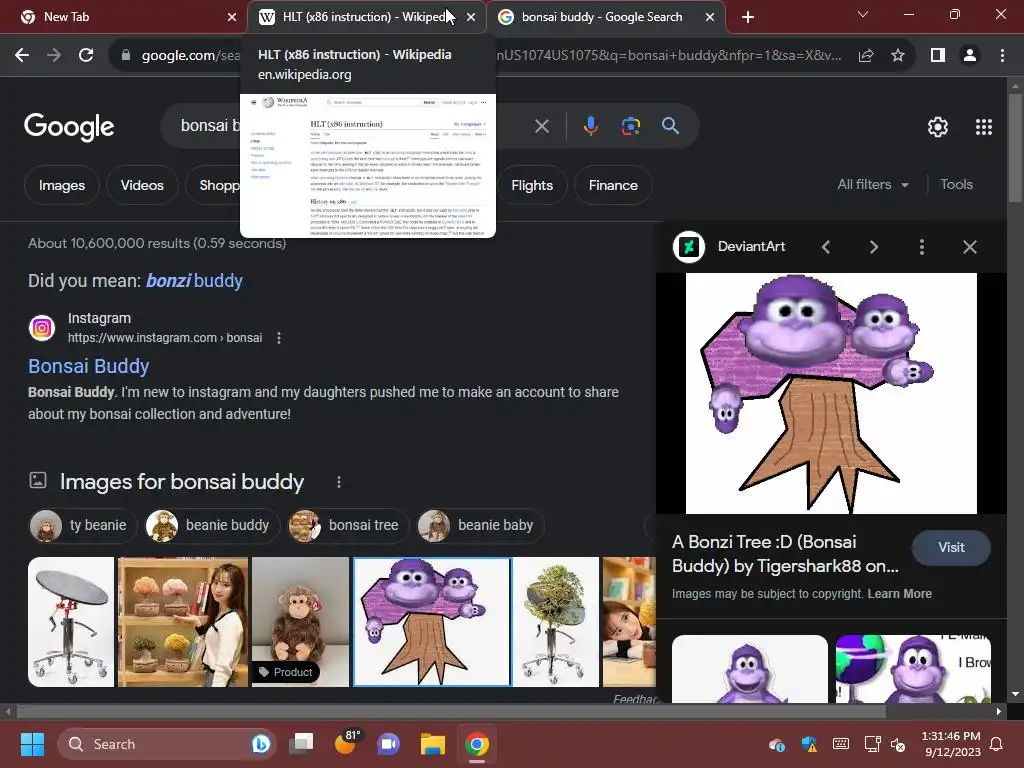Screen dimensions: 1024x768
Task: Switch to the New Tab tab
Action: click(x=123, y=17)
